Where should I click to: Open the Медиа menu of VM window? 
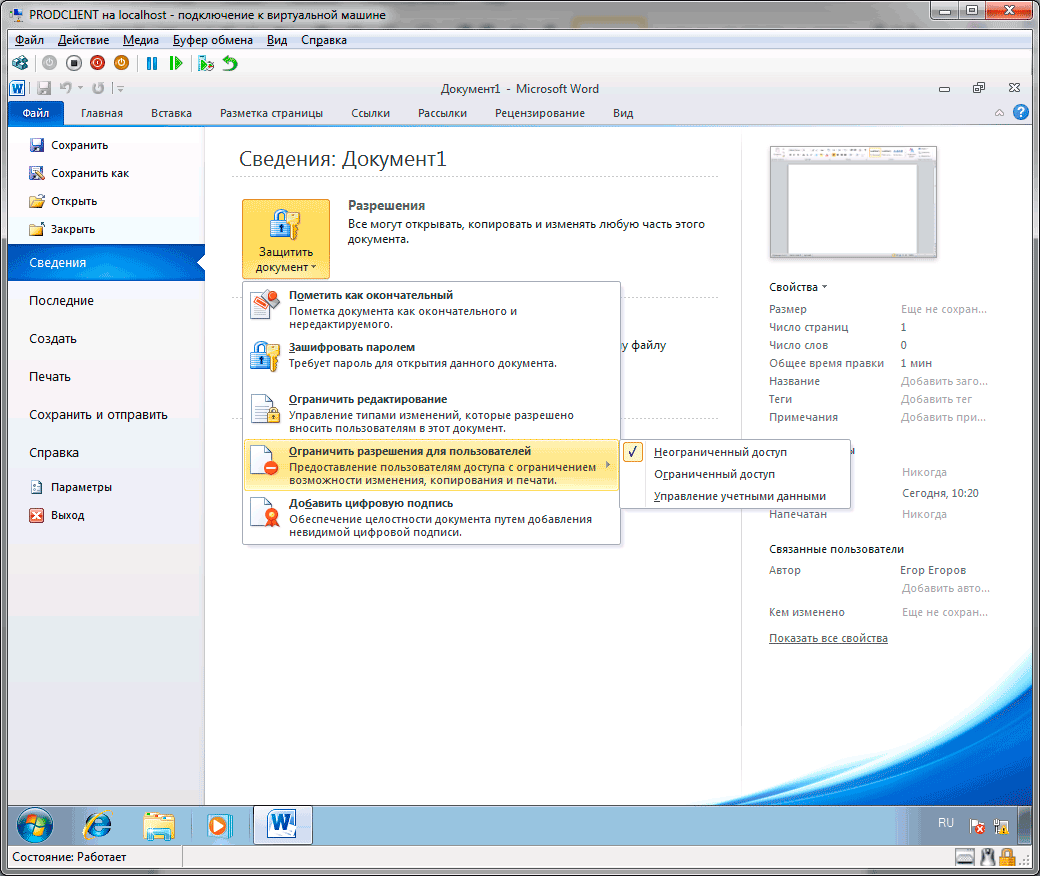[141, 40]
